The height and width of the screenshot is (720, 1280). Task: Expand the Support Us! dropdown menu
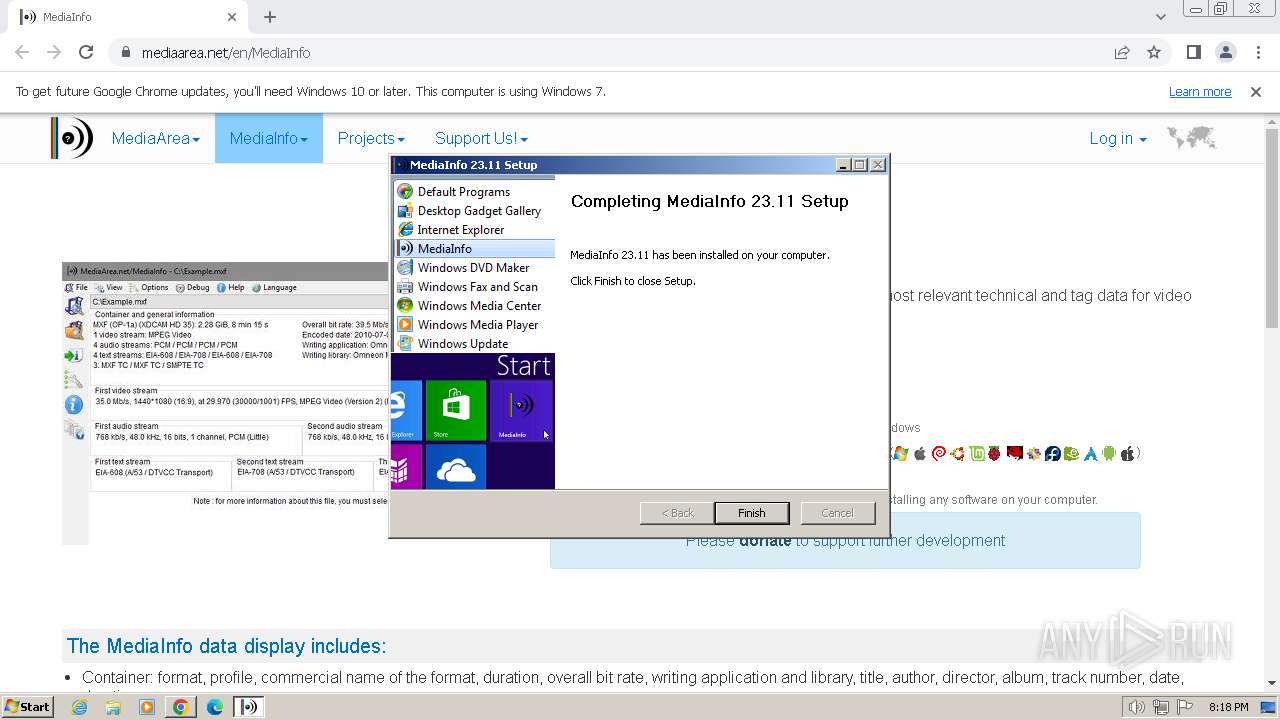click(x=481, y=138)
